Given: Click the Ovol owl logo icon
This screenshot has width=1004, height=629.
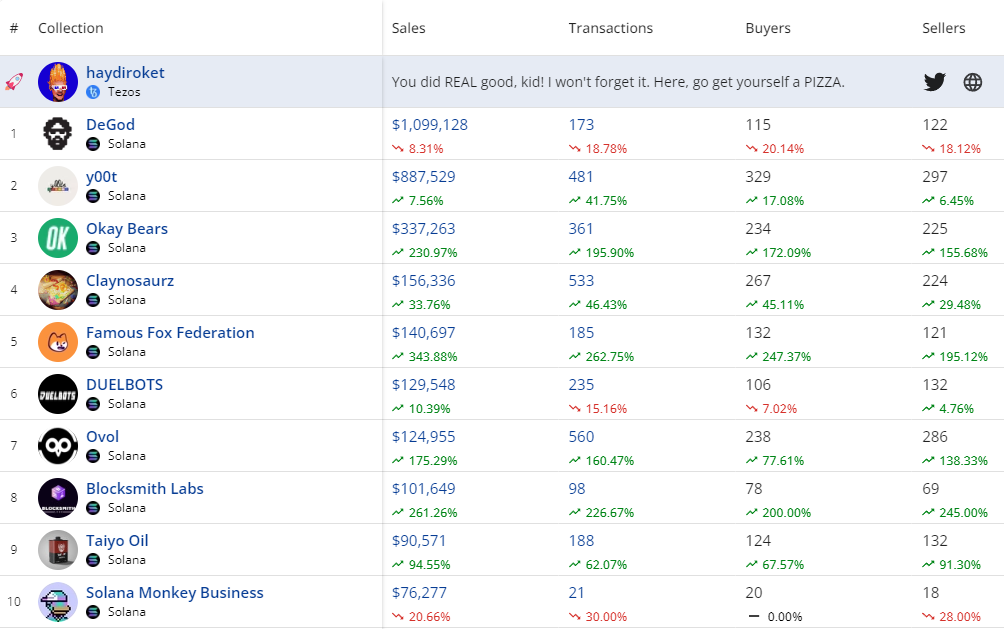Looking at the screenshot, I should pos(58,446).
